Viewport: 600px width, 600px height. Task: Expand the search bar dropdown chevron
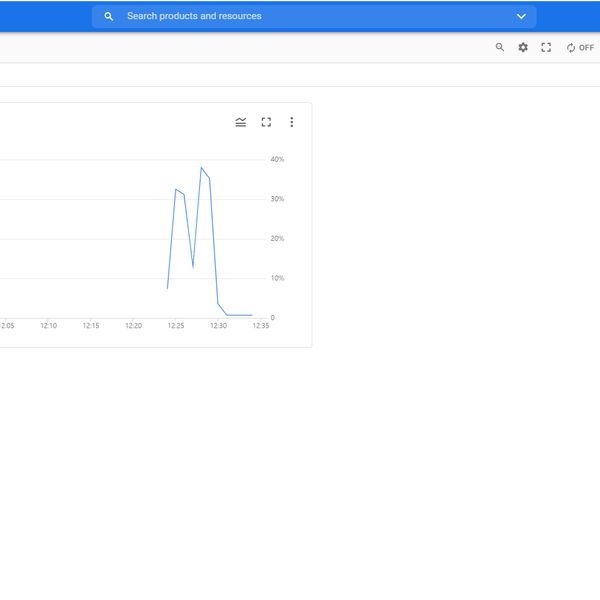click(x=521, y=17)
